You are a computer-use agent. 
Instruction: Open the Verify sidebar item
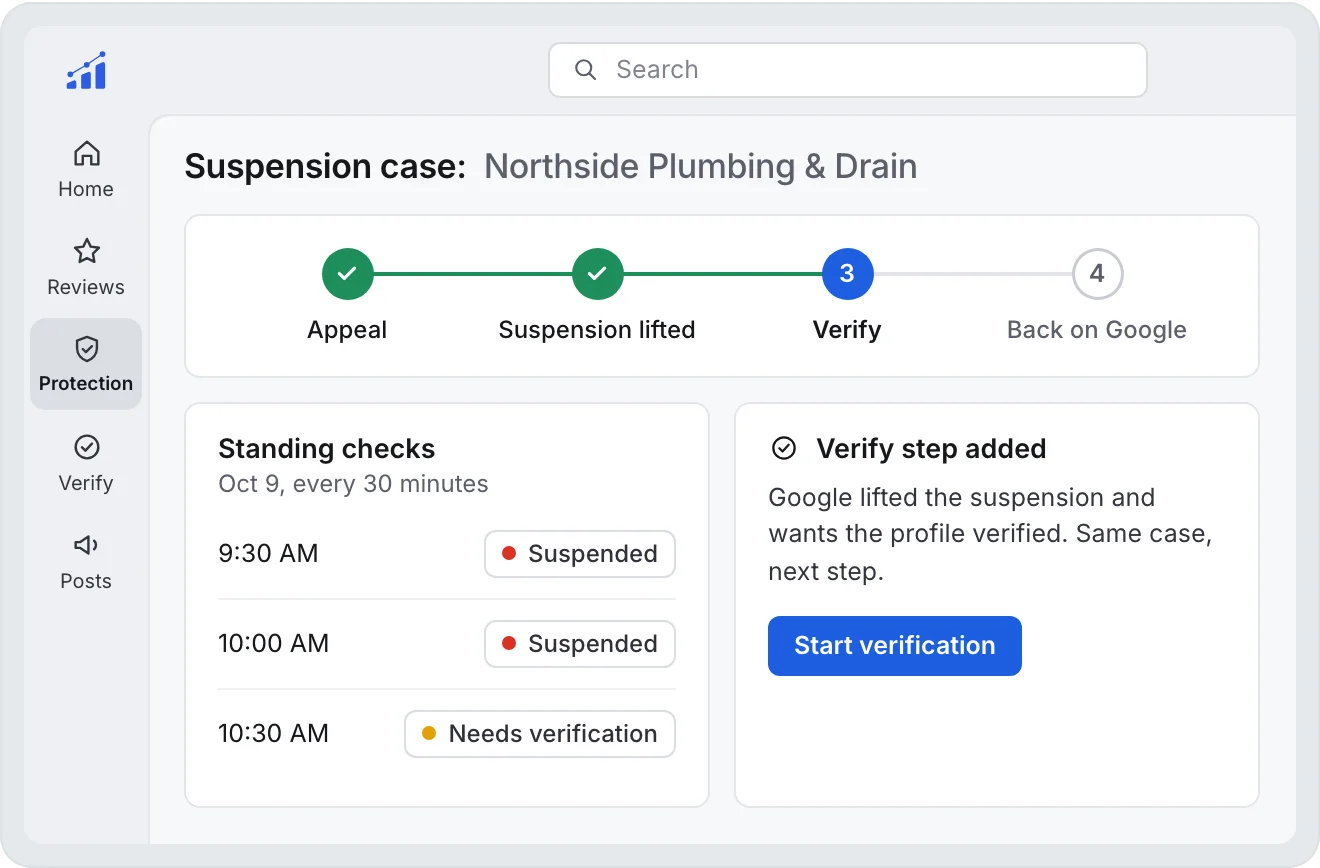click(x=86, y=463)
